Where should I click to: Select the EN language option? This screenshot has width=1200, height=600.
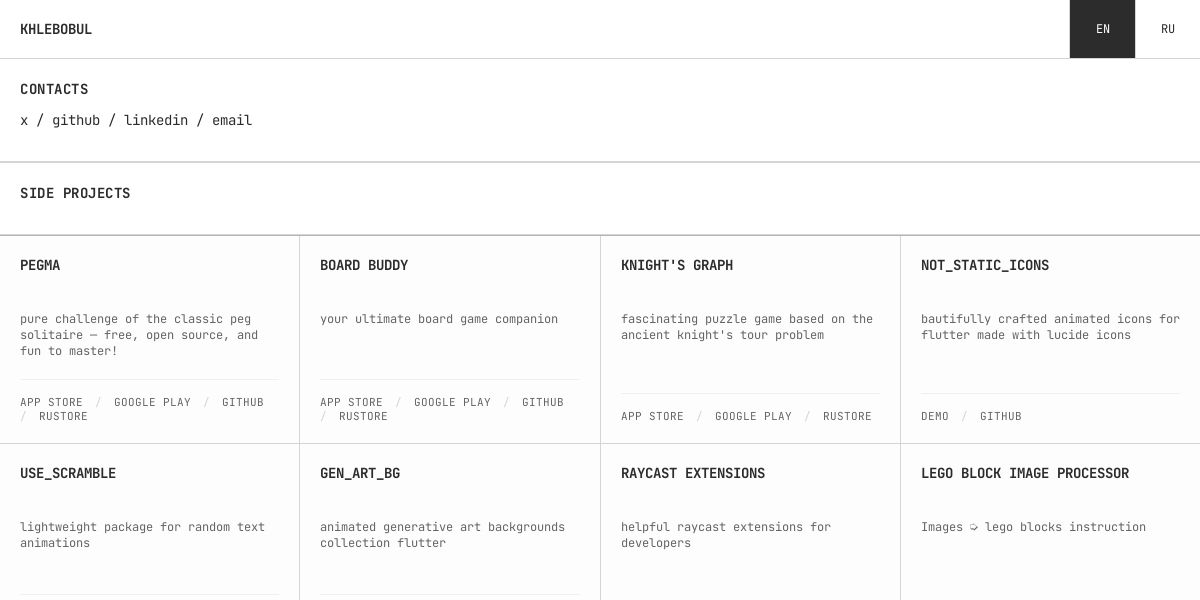pos(1102,29)
